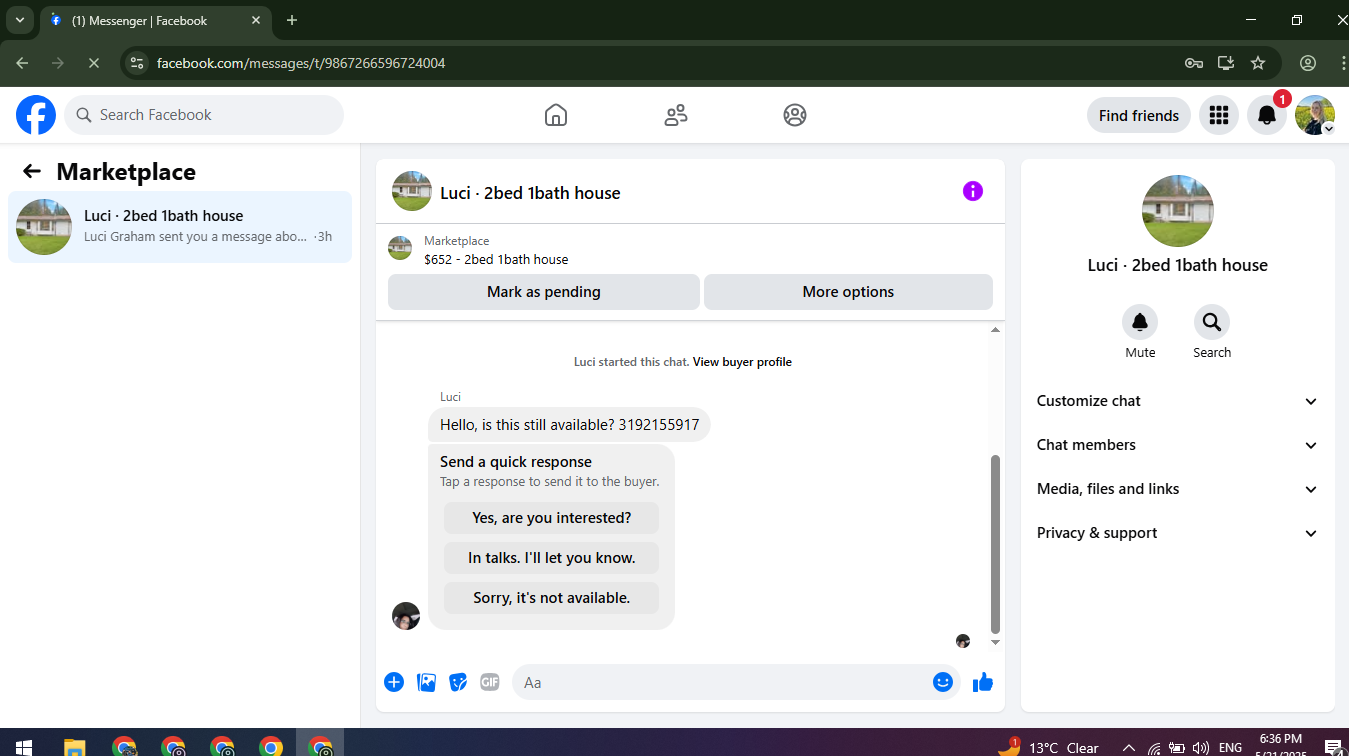Search in conversation magnifier icon

click(x=1212, y=322)
